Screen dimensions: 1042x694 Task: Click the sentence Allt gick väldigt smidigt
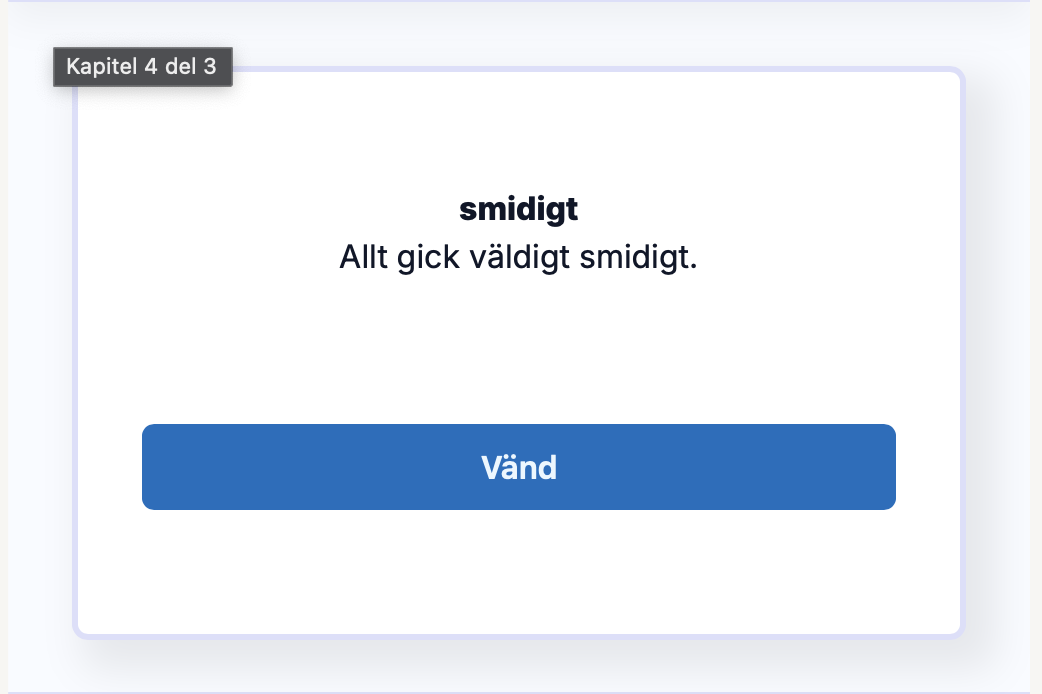coord(518,257)
